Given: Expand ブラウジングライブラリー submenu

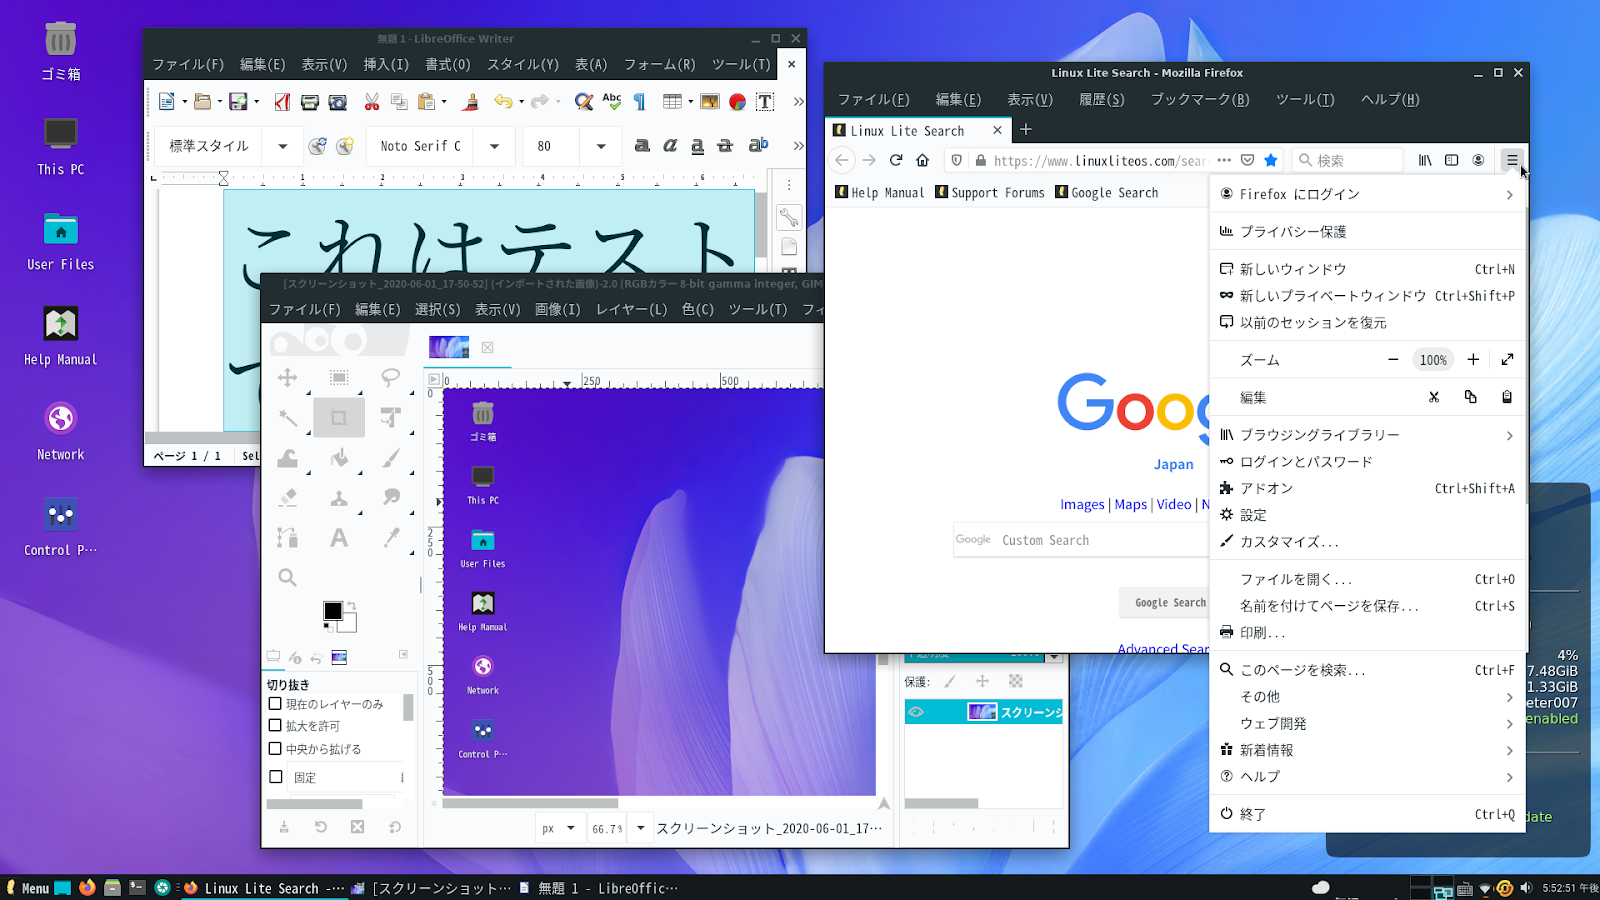Looking at the screenshot, I should (1367, 435).
